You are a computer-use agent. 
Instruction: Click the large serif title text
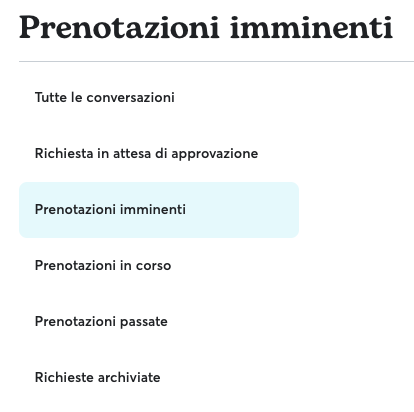pos(206,27)
